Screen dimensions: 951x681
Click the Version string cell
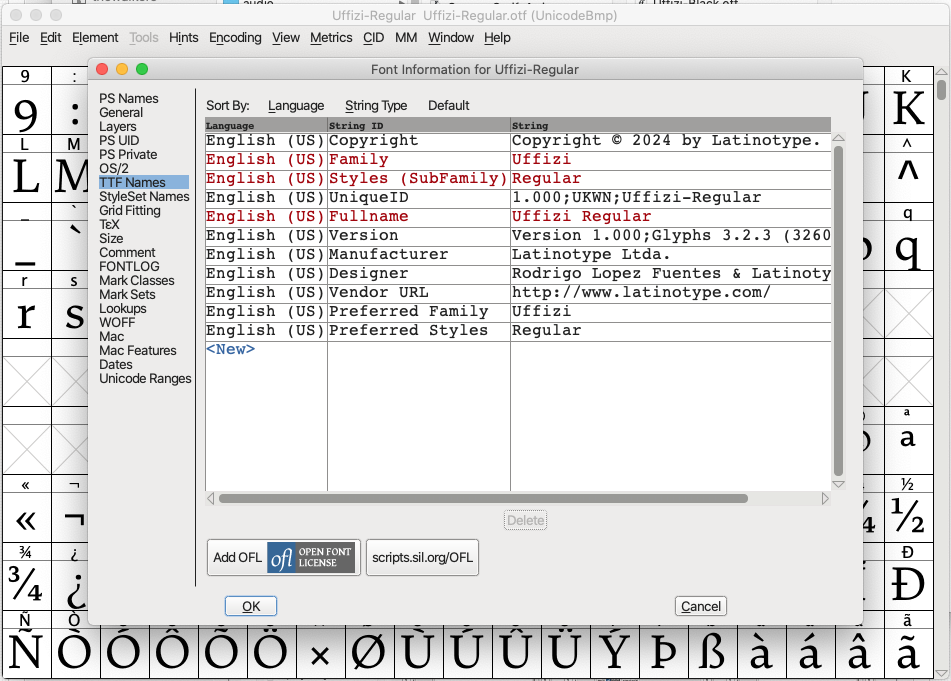point(671,235)
